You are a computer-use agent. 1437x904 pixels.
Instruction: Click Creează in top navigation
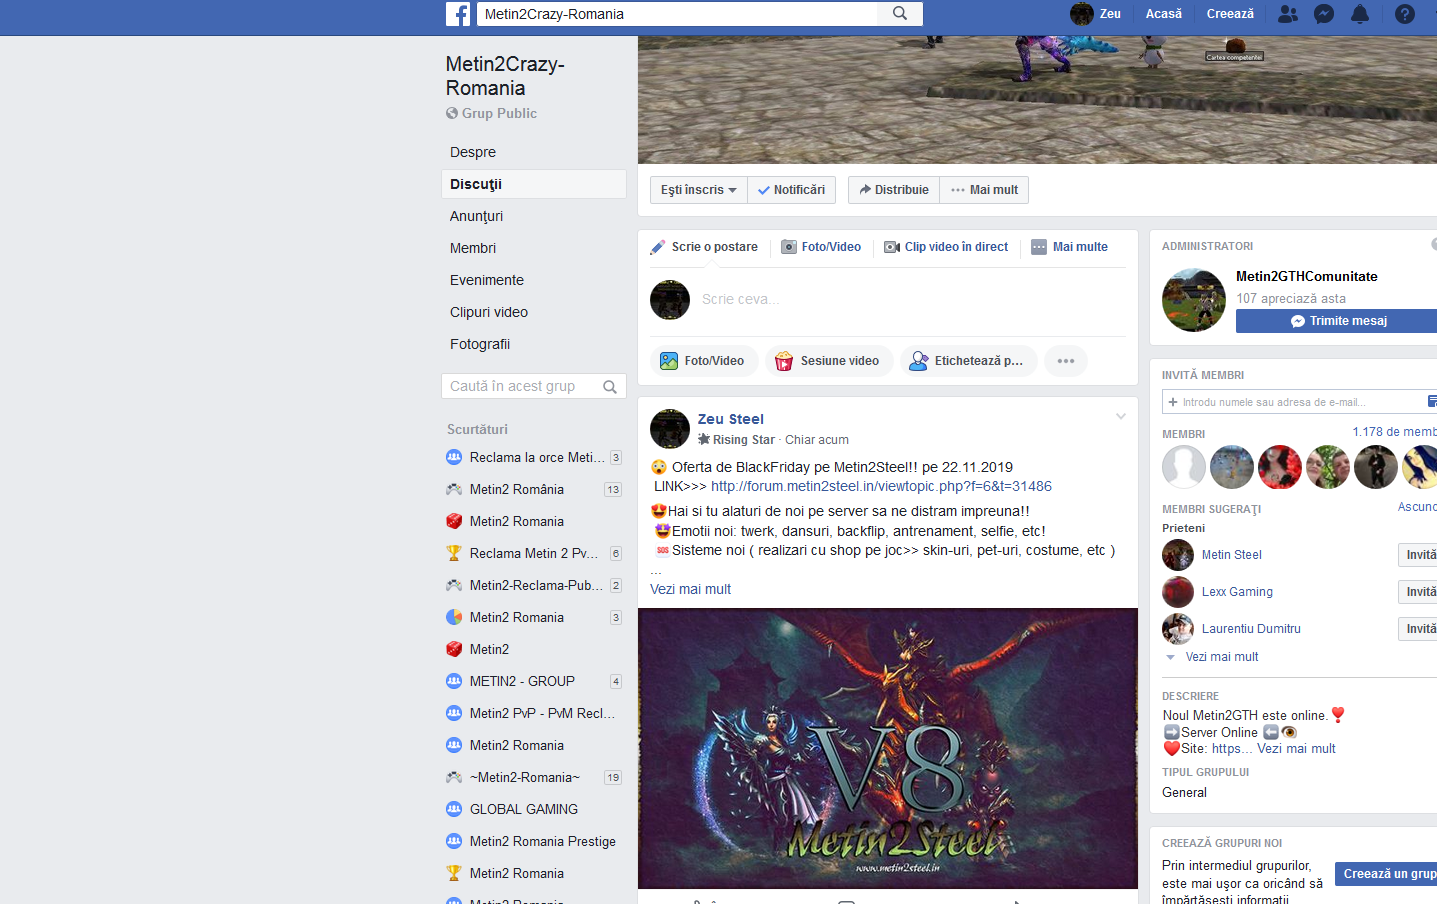pos(1230,14)
